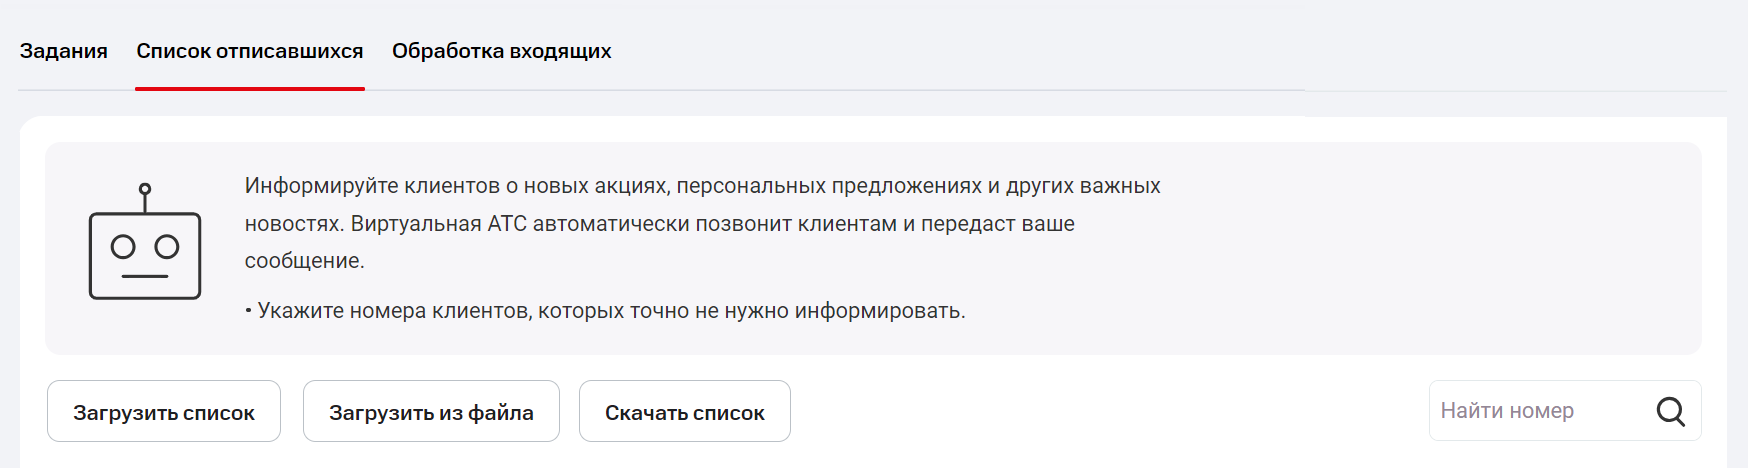Click the robot icon's left eye
This screenshot has width=1748, height=468.
click(123, 246)
